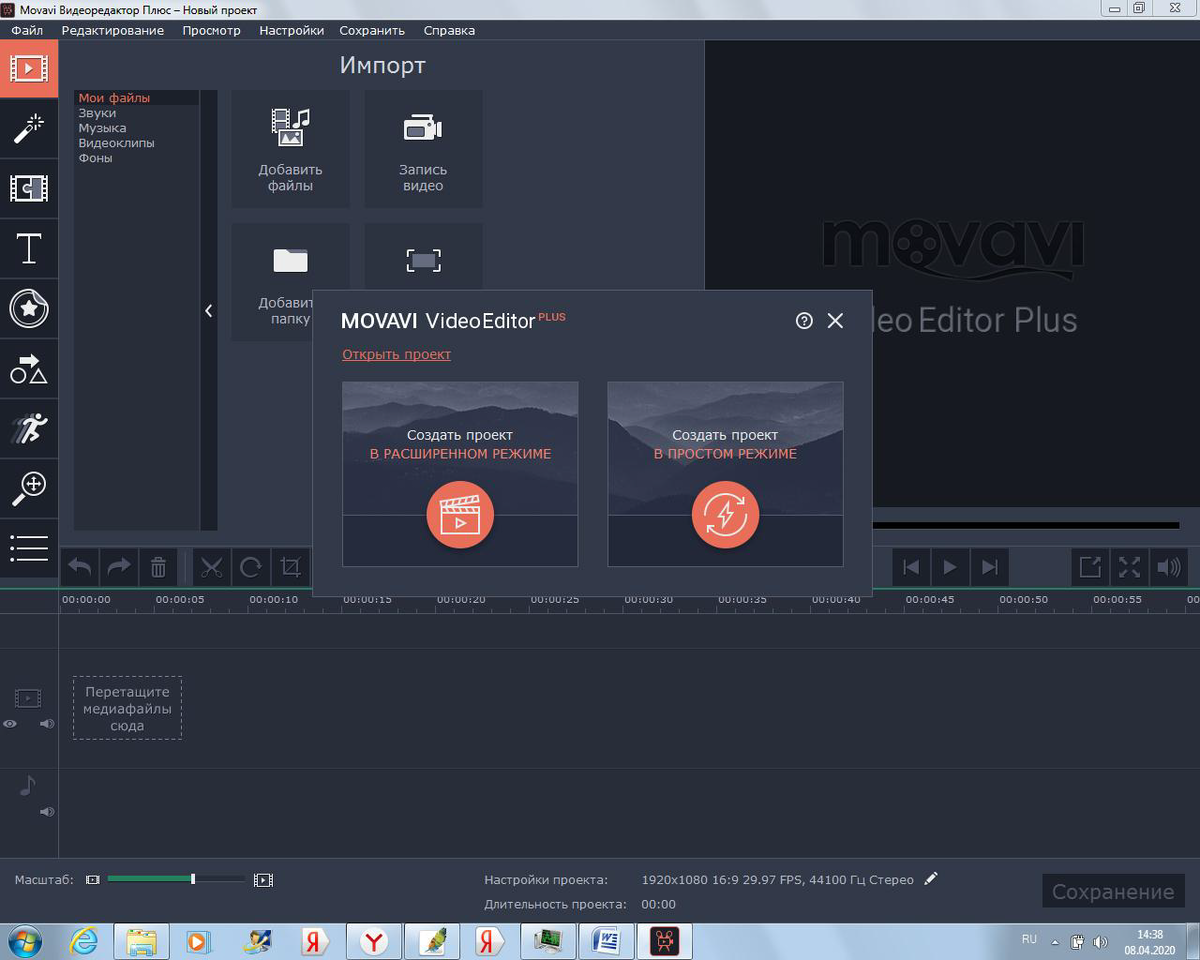Click the preview volume speaker icon

click(1168, 567)
